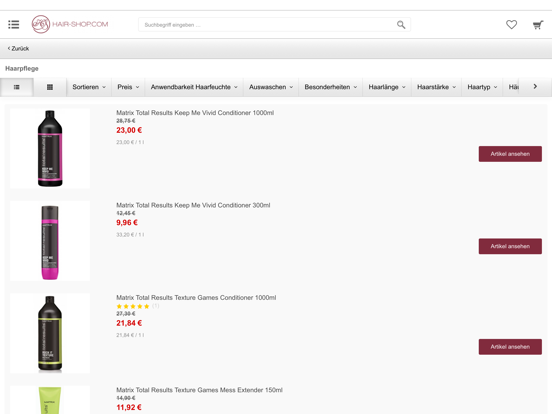Click the 11,92 € price
Image resolution: width=552 pixels, height=414 pixels.
tap(129, 407)
